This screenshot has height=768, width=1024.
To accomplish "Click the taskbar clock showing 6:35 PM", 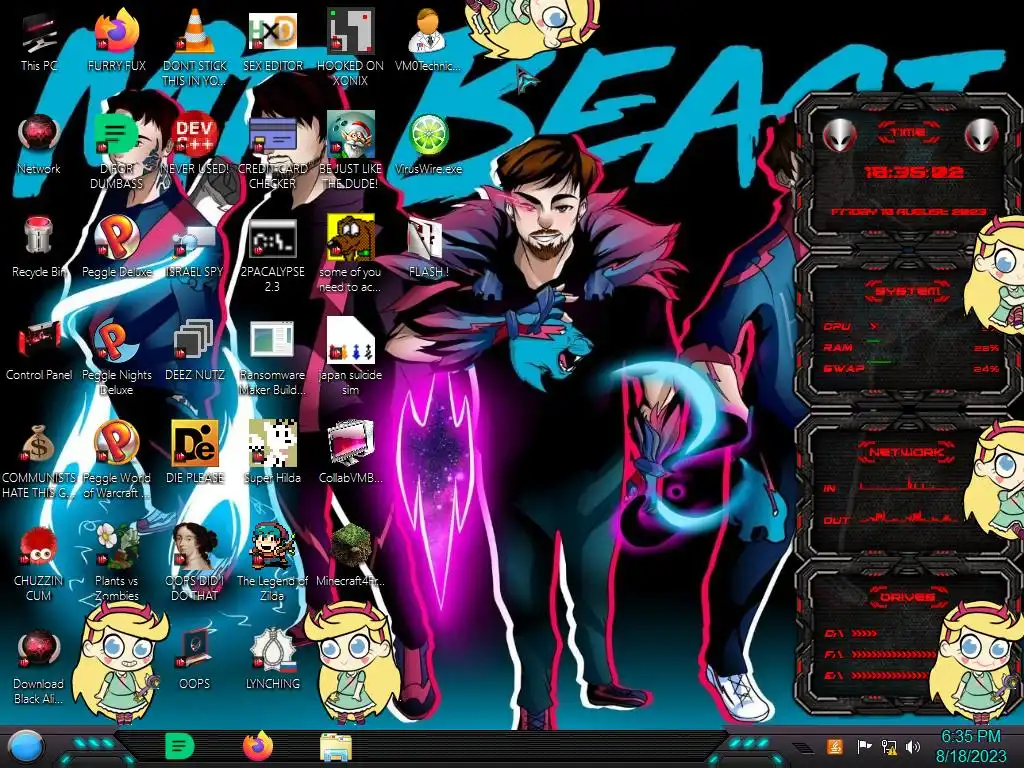I will [x=970, y=746].
